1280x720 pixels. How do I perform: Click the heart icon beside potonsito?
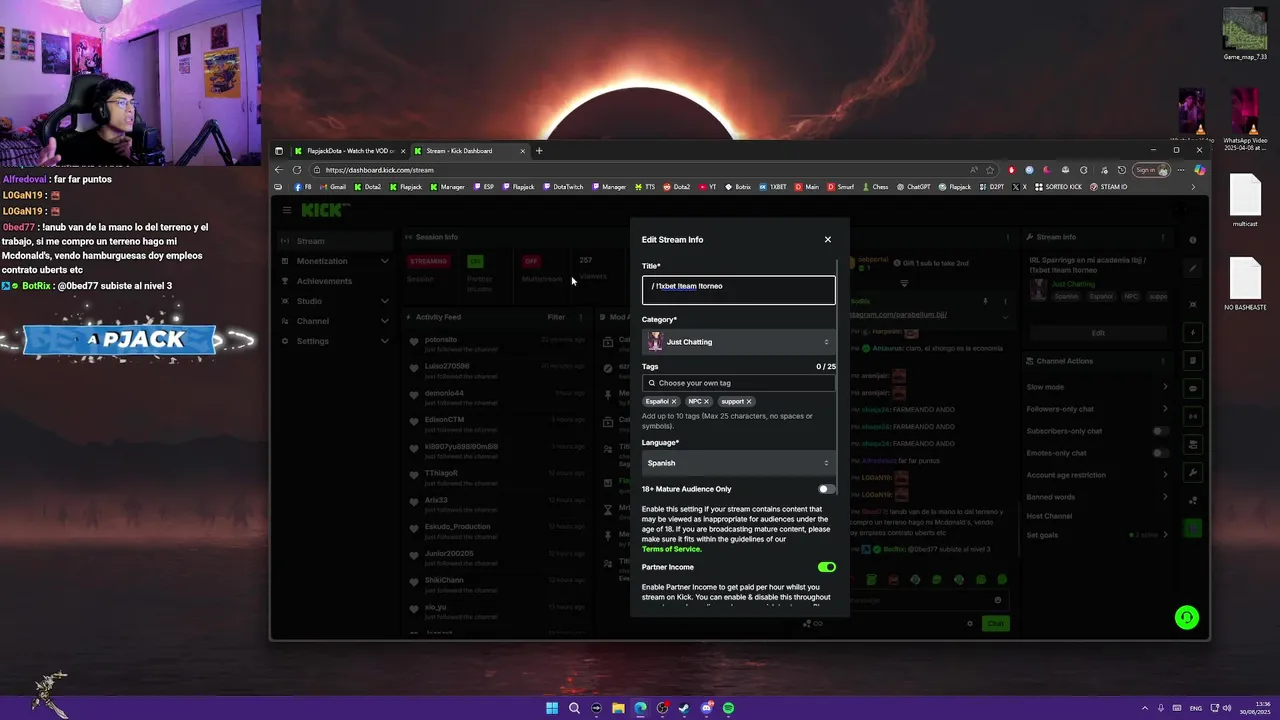point(414,342)
